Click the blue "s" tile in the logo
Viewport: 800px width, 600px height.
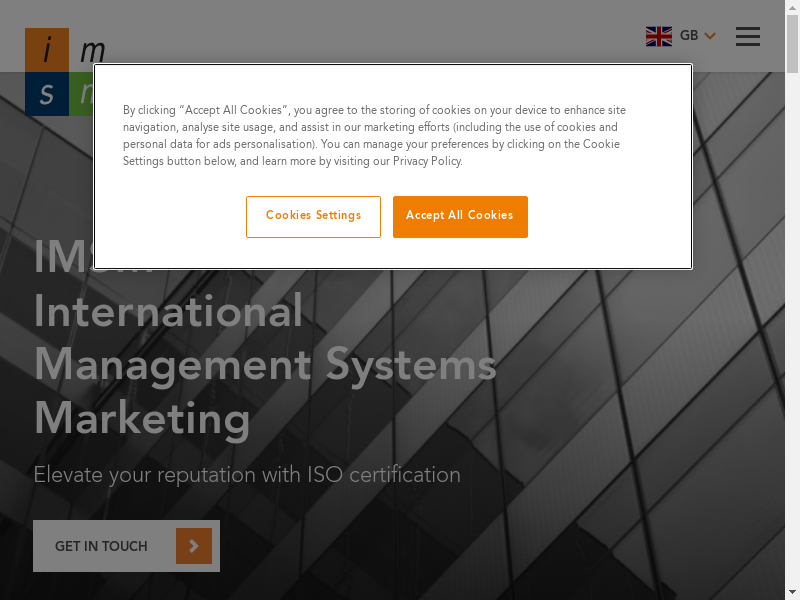(47, 94)
